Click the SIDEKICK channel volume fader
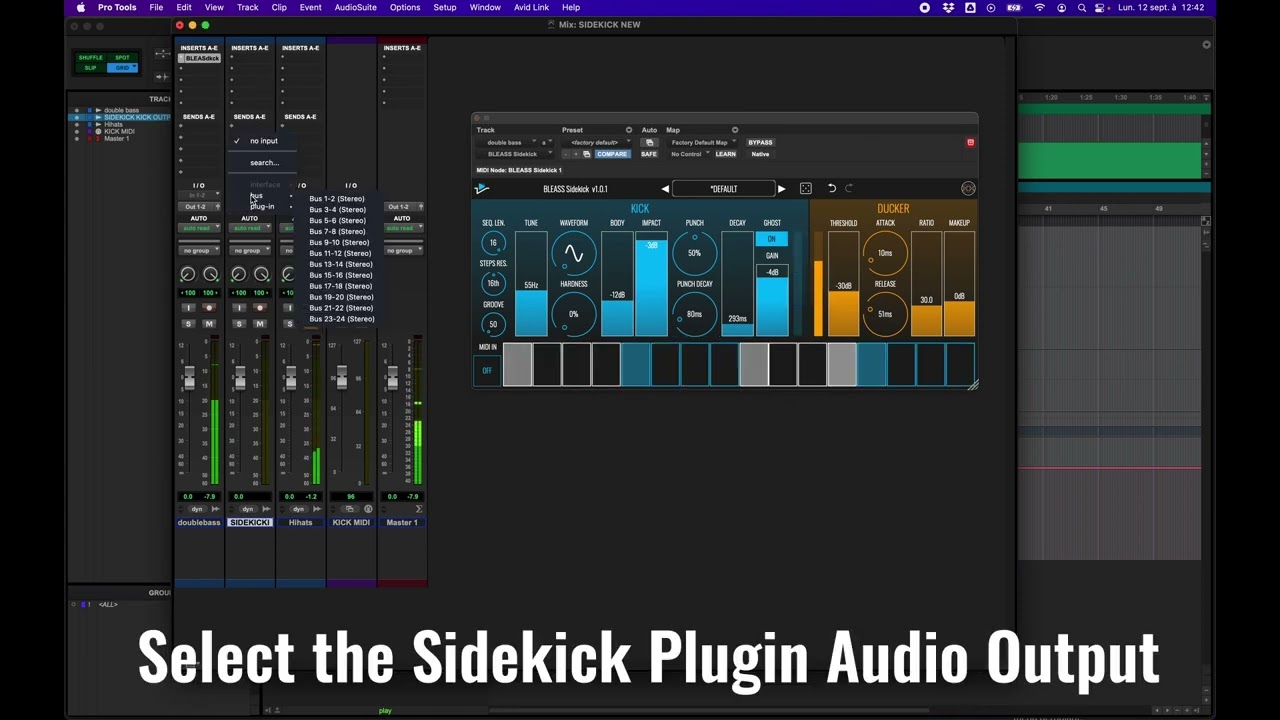Image resolution: width=1280 pixels, height=720 pixels. (x=240, y=378)
